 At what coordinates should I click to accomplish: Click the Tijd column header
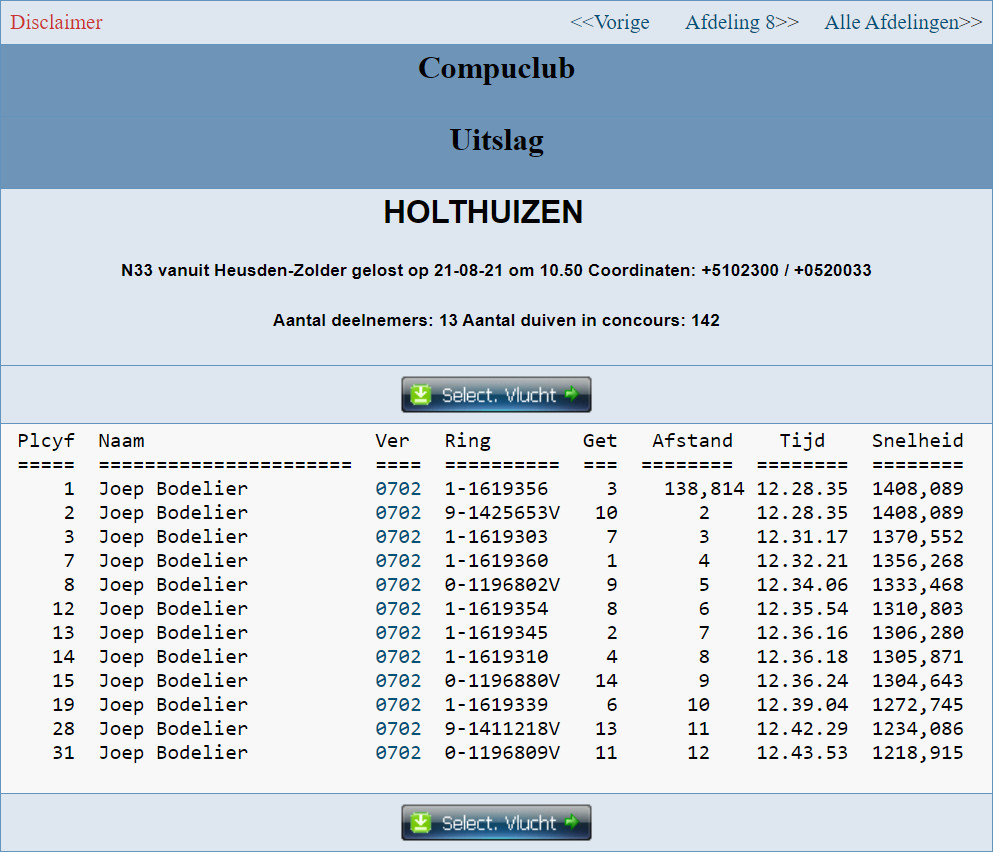802,441
